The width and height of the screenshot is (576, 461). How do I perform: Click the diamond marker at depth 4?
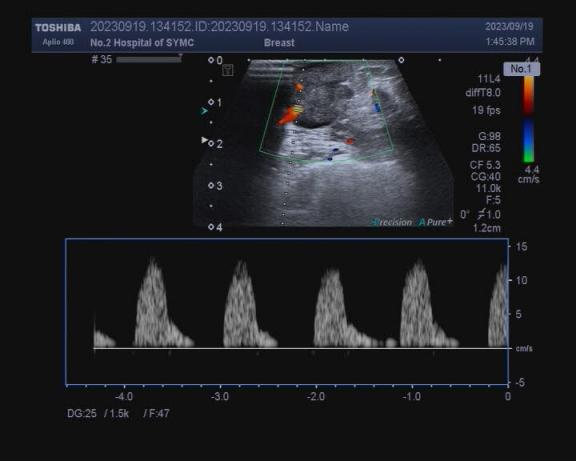pos(211,227)
